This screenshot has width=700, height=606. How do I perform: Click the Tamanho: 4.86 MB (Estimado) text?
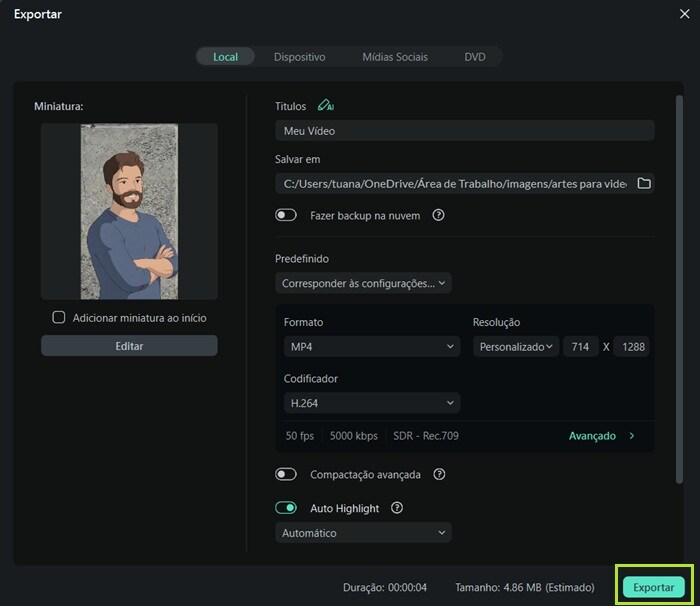[525, 587]
